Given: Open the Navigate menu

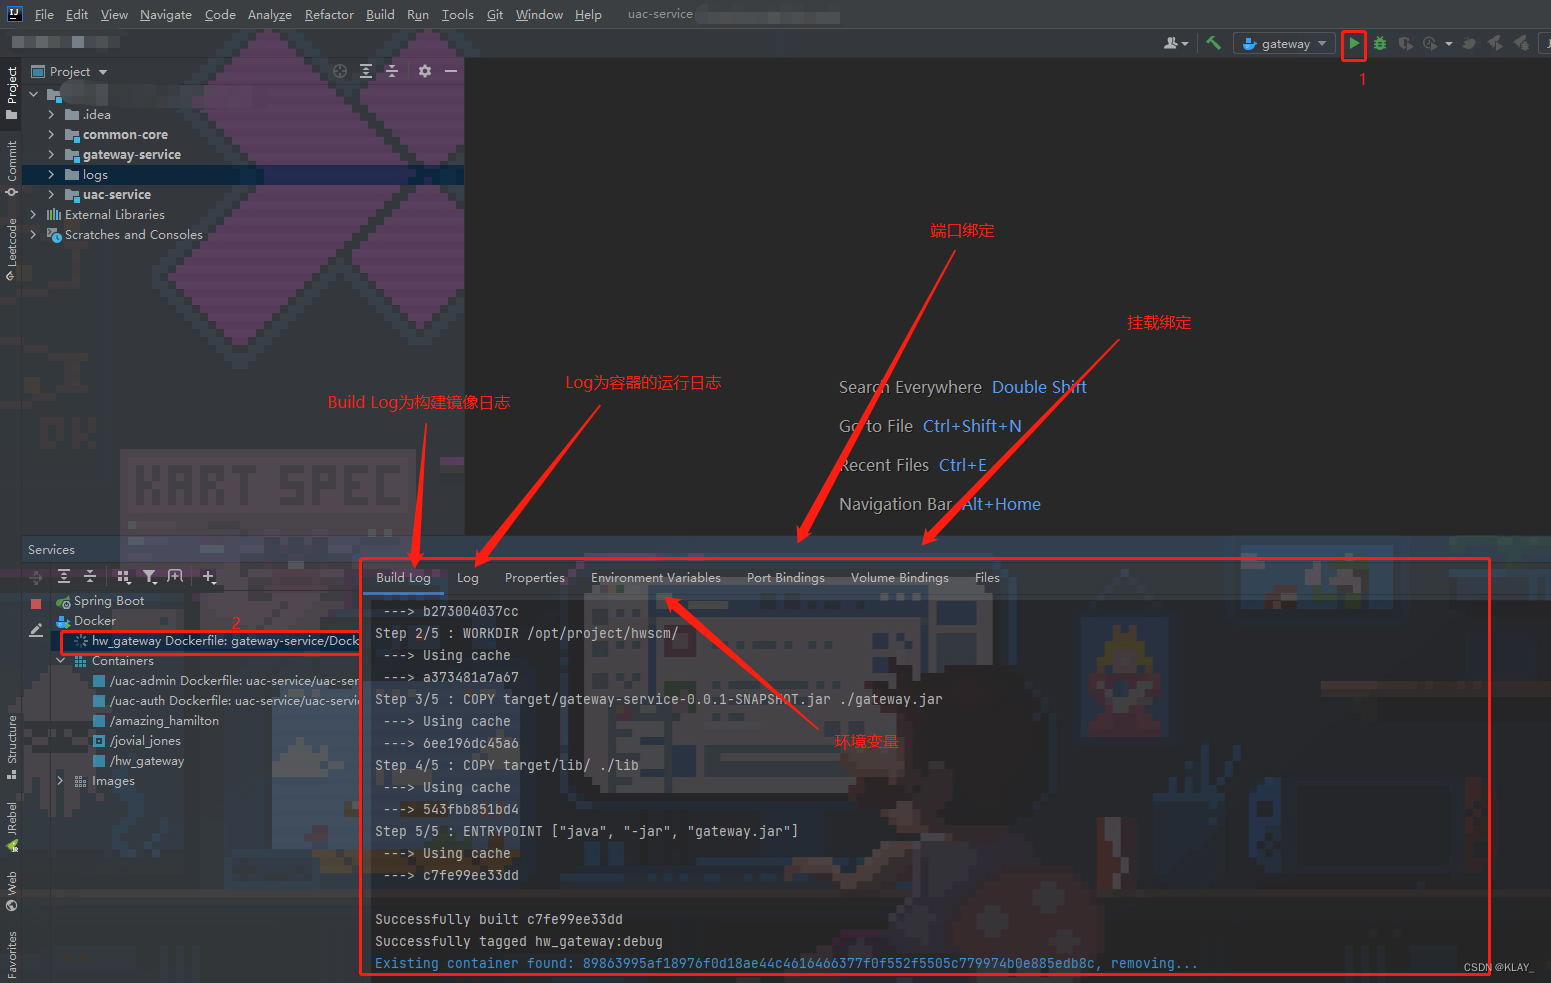Looking at the screenshot, I should (x=166, y=14).
